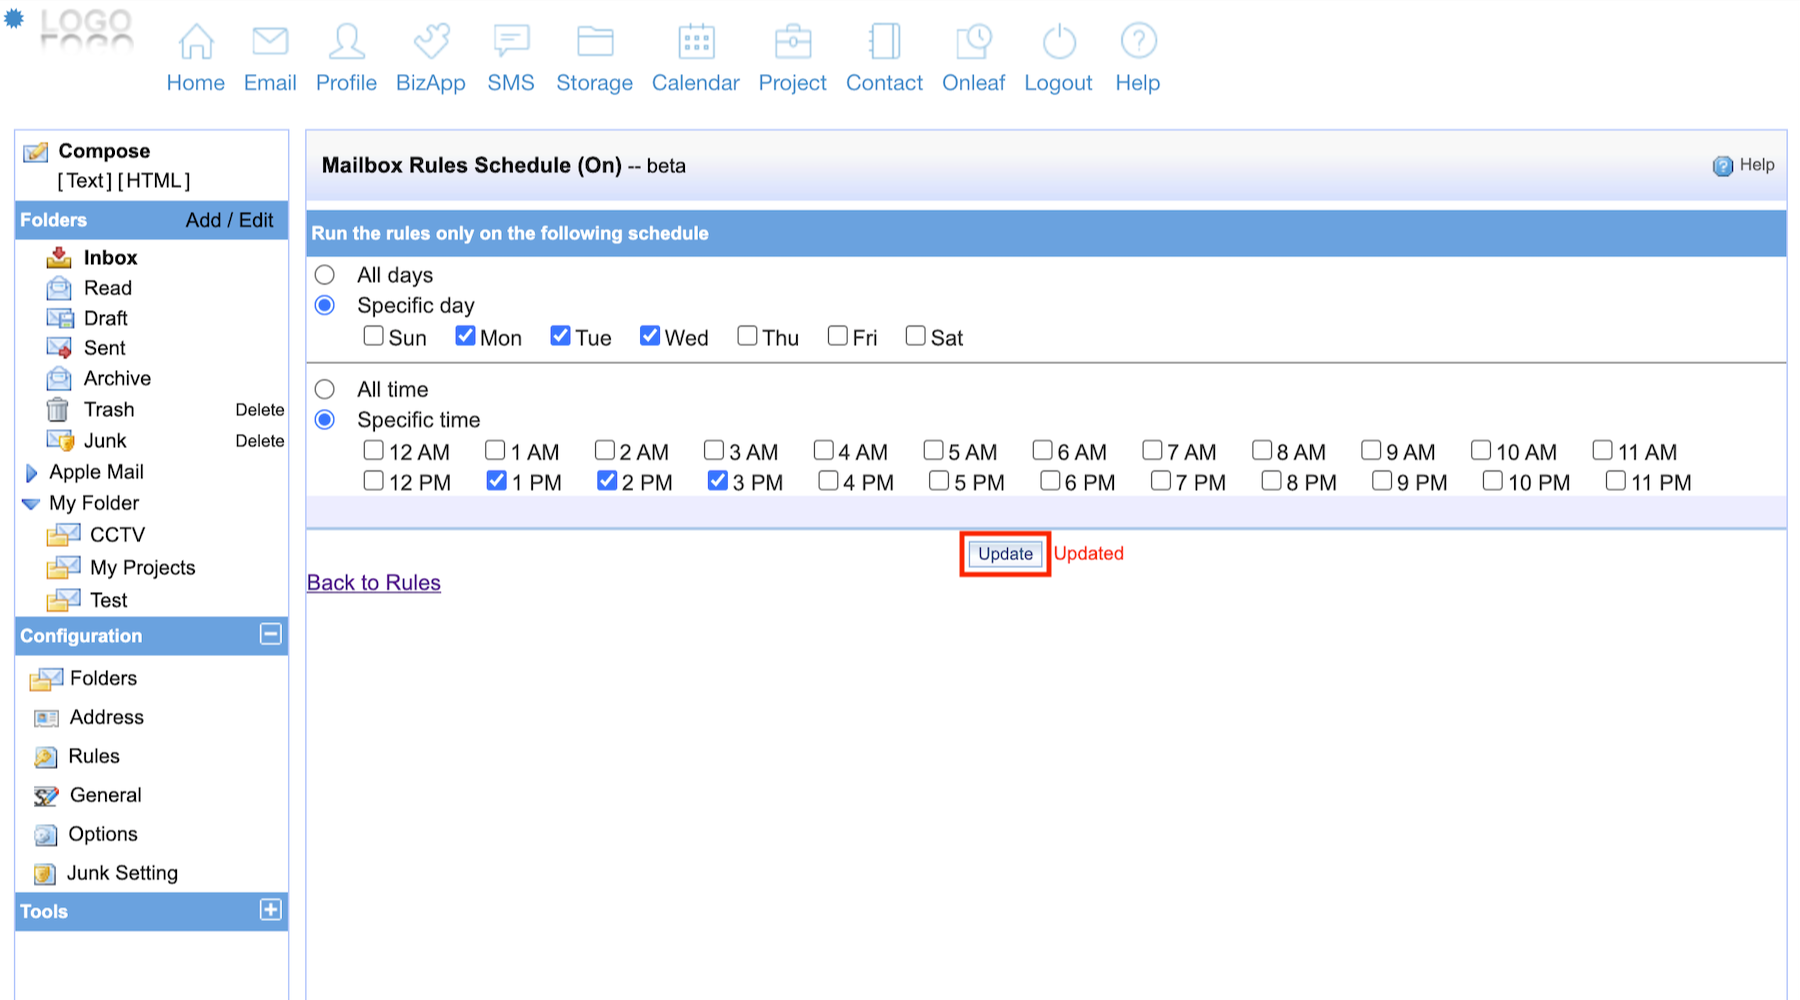
Task: Click the Update button
Action: pos(1005,554)
